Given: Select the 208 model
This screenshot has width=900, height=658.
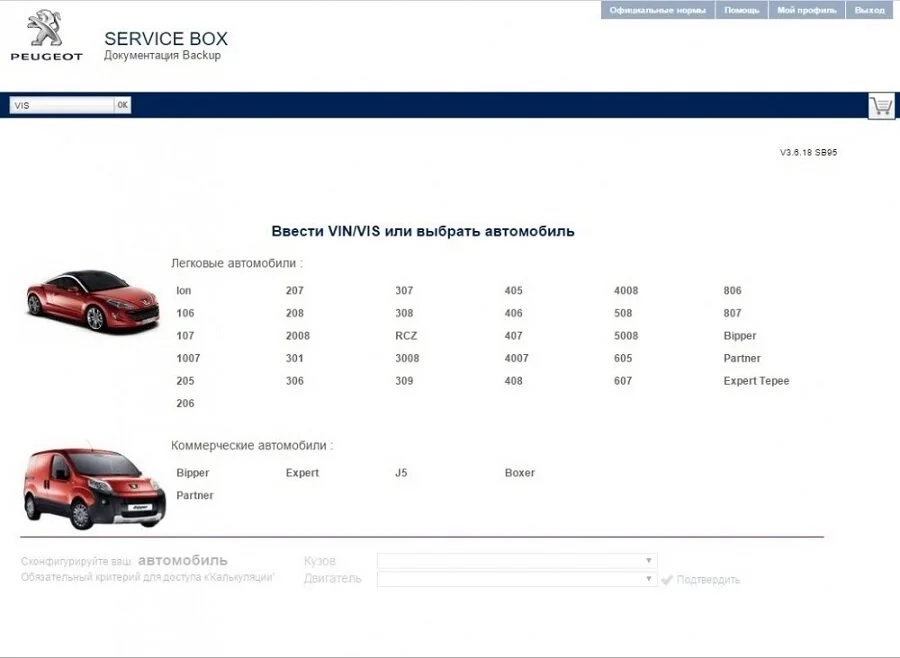Looking at the screenshot, I should pyautogui.click(x=295, y=313).
